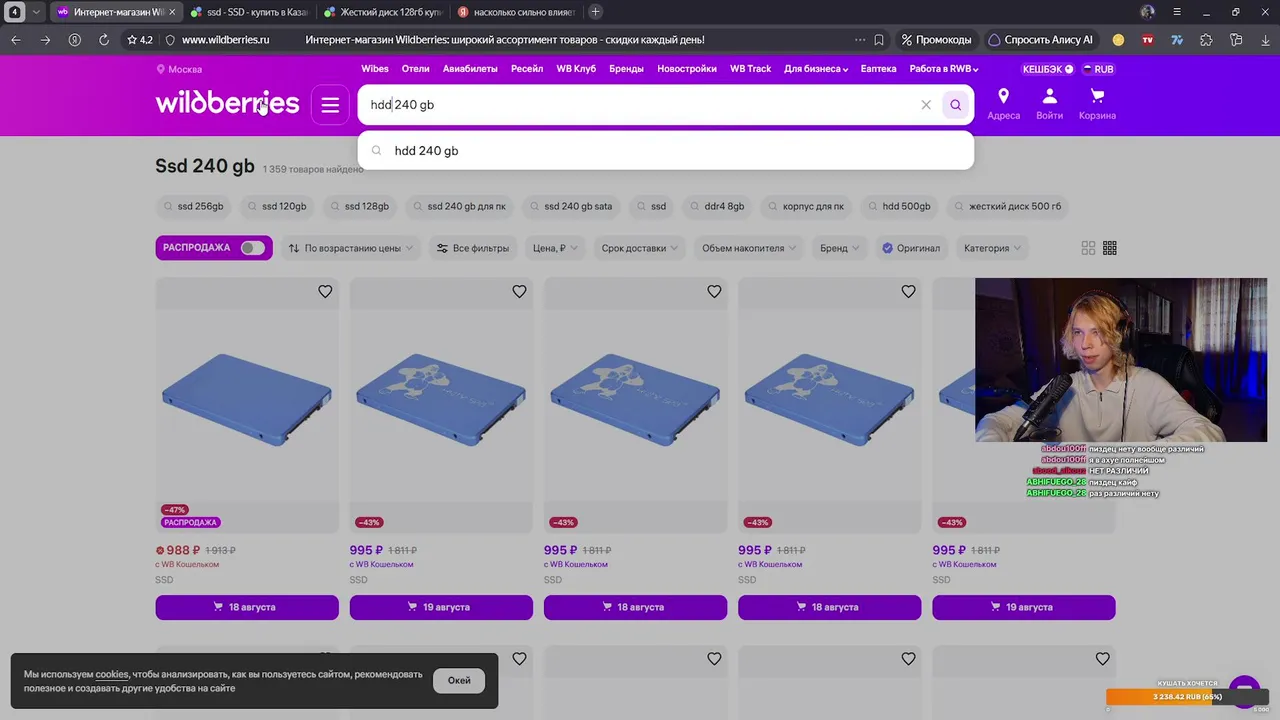Click Окей on cookie notice
Image resolution: width=1280 pixels, height=720 pixels.
pyautogui.click(x=459, y=681)
